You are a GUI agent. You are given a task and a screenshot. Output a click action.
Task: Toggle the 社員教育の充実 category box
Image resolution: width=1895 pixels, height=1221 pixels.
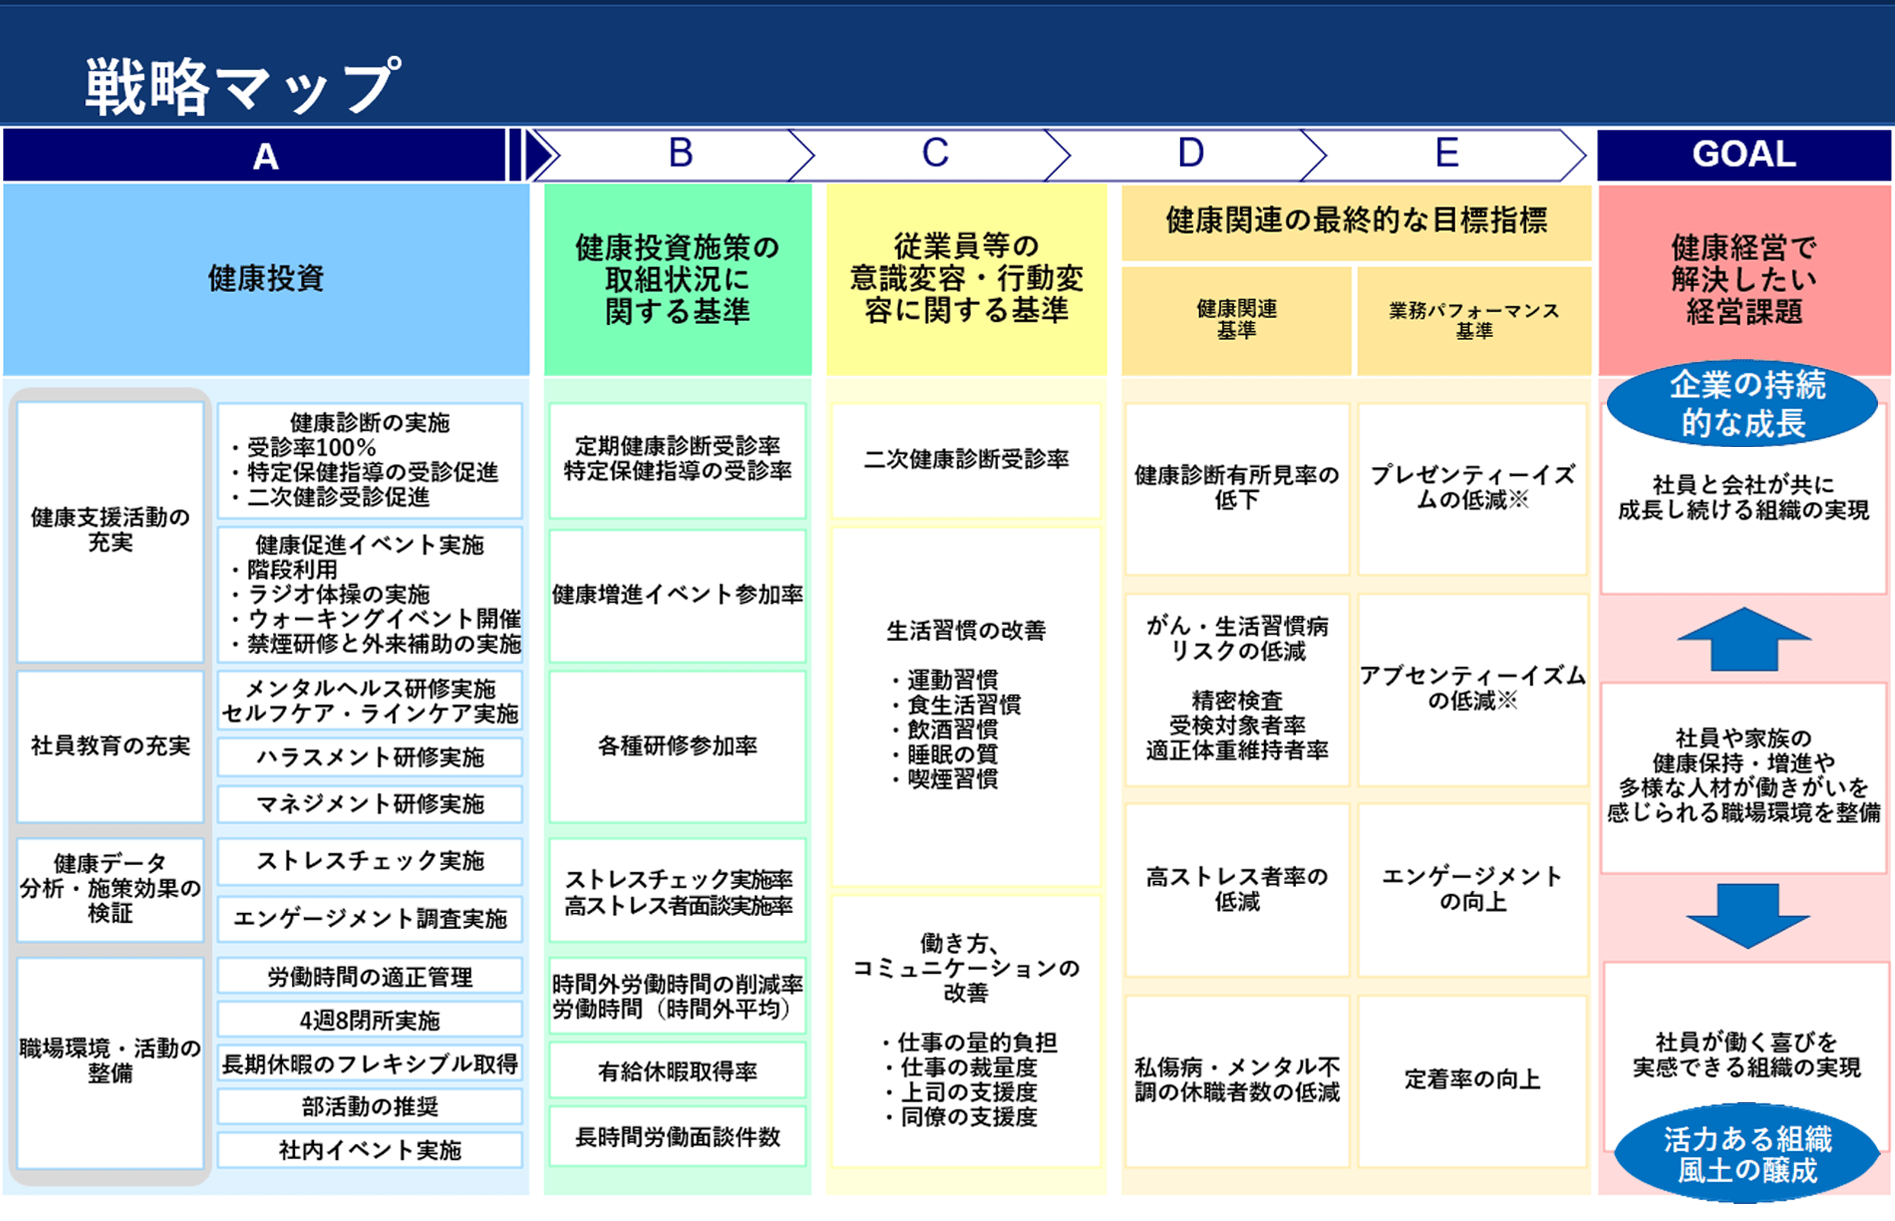110,748
